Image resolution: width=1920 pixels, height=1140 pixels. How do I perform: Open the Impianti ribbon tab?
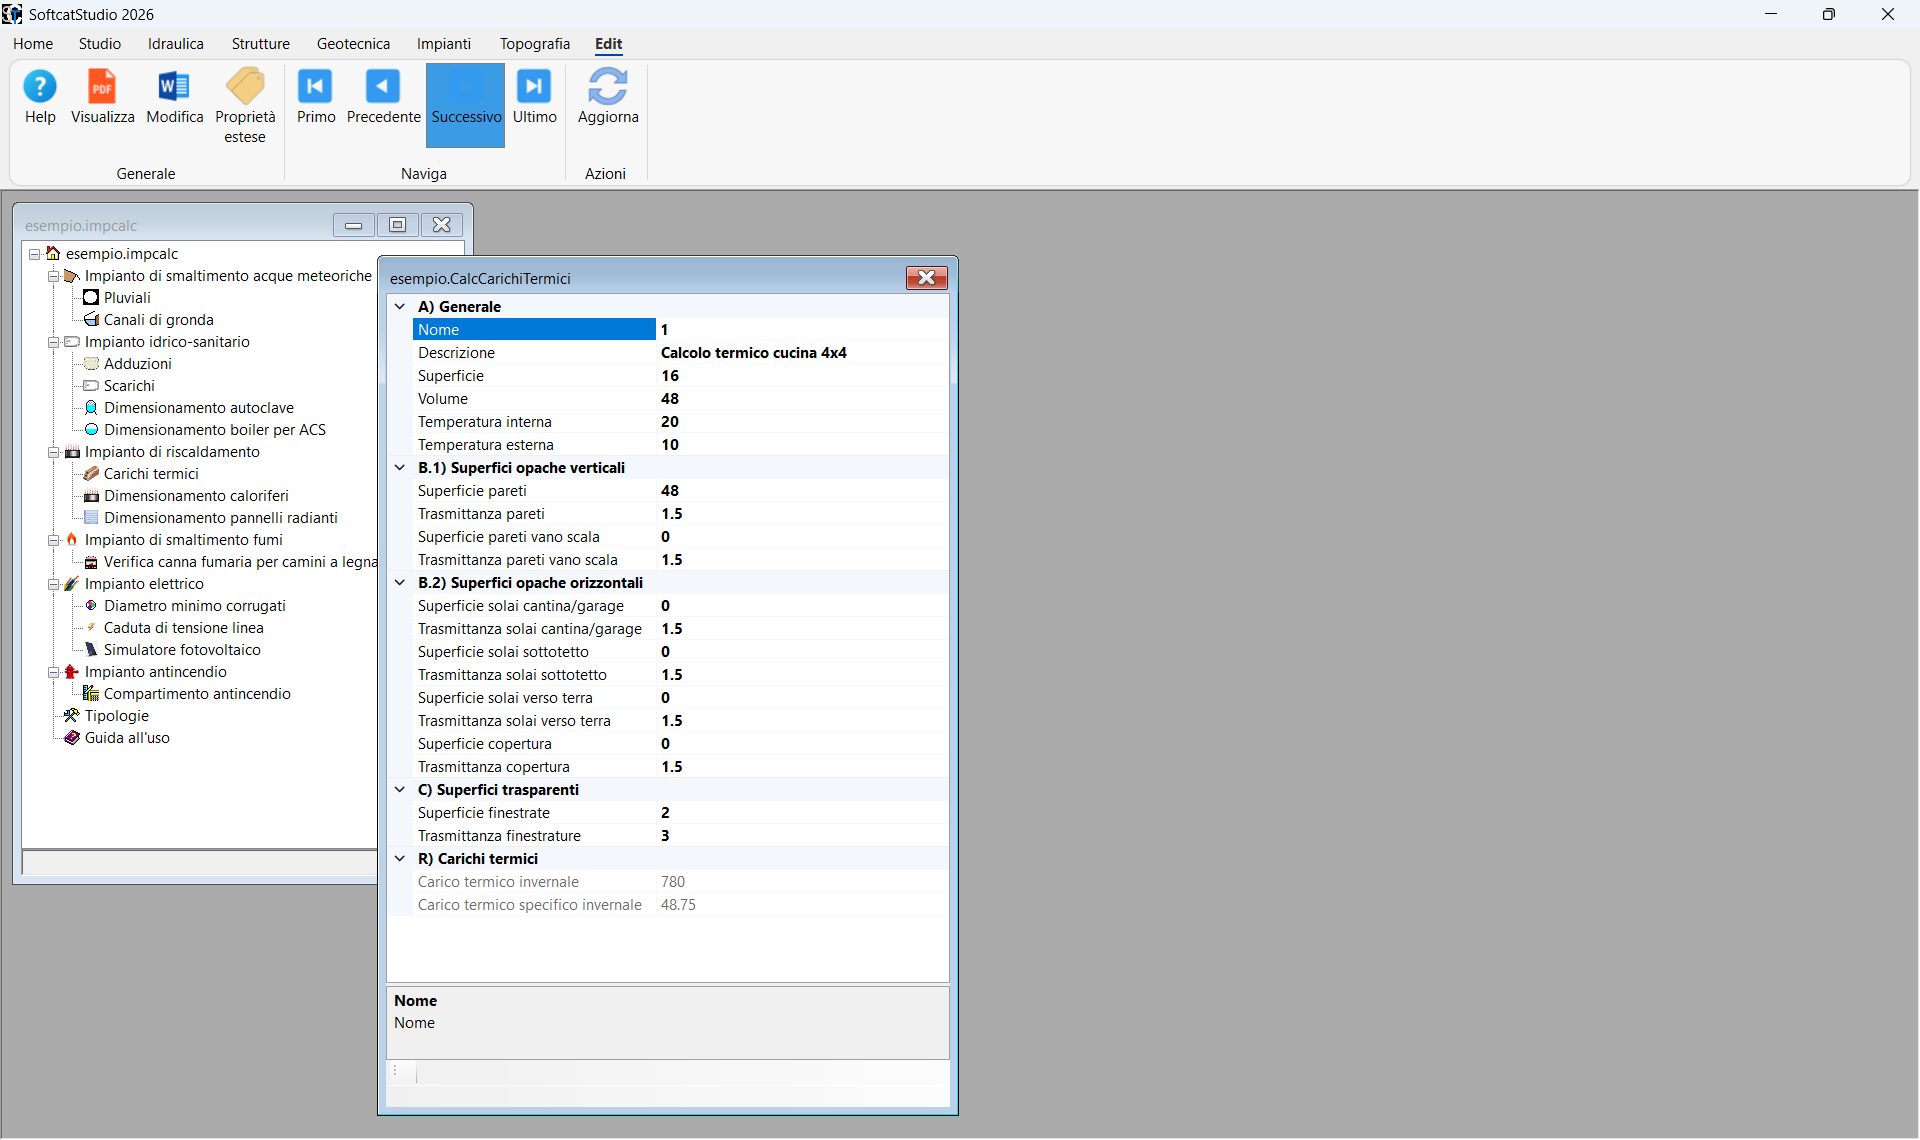point(444,44)
